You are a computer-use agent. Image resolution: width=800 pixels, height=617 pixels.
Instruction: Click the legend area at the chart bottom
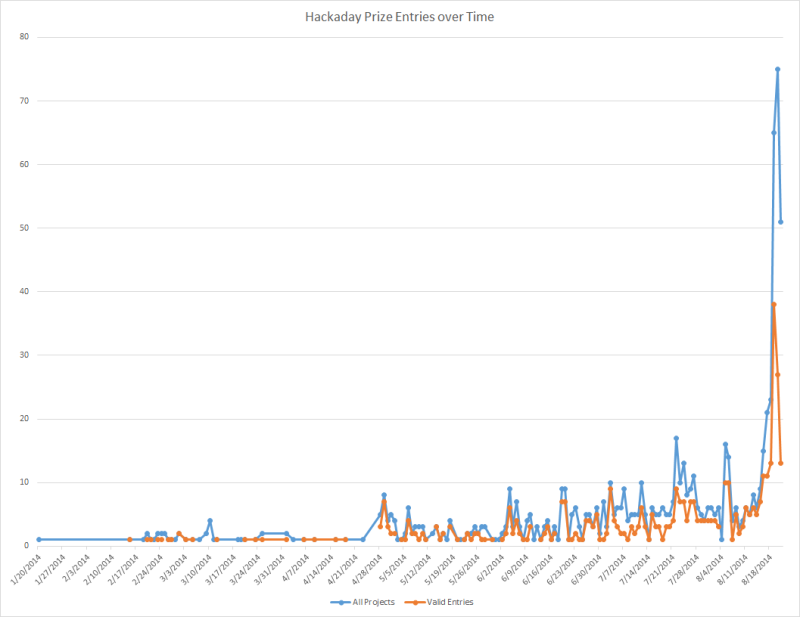click(x=400, y=602)
